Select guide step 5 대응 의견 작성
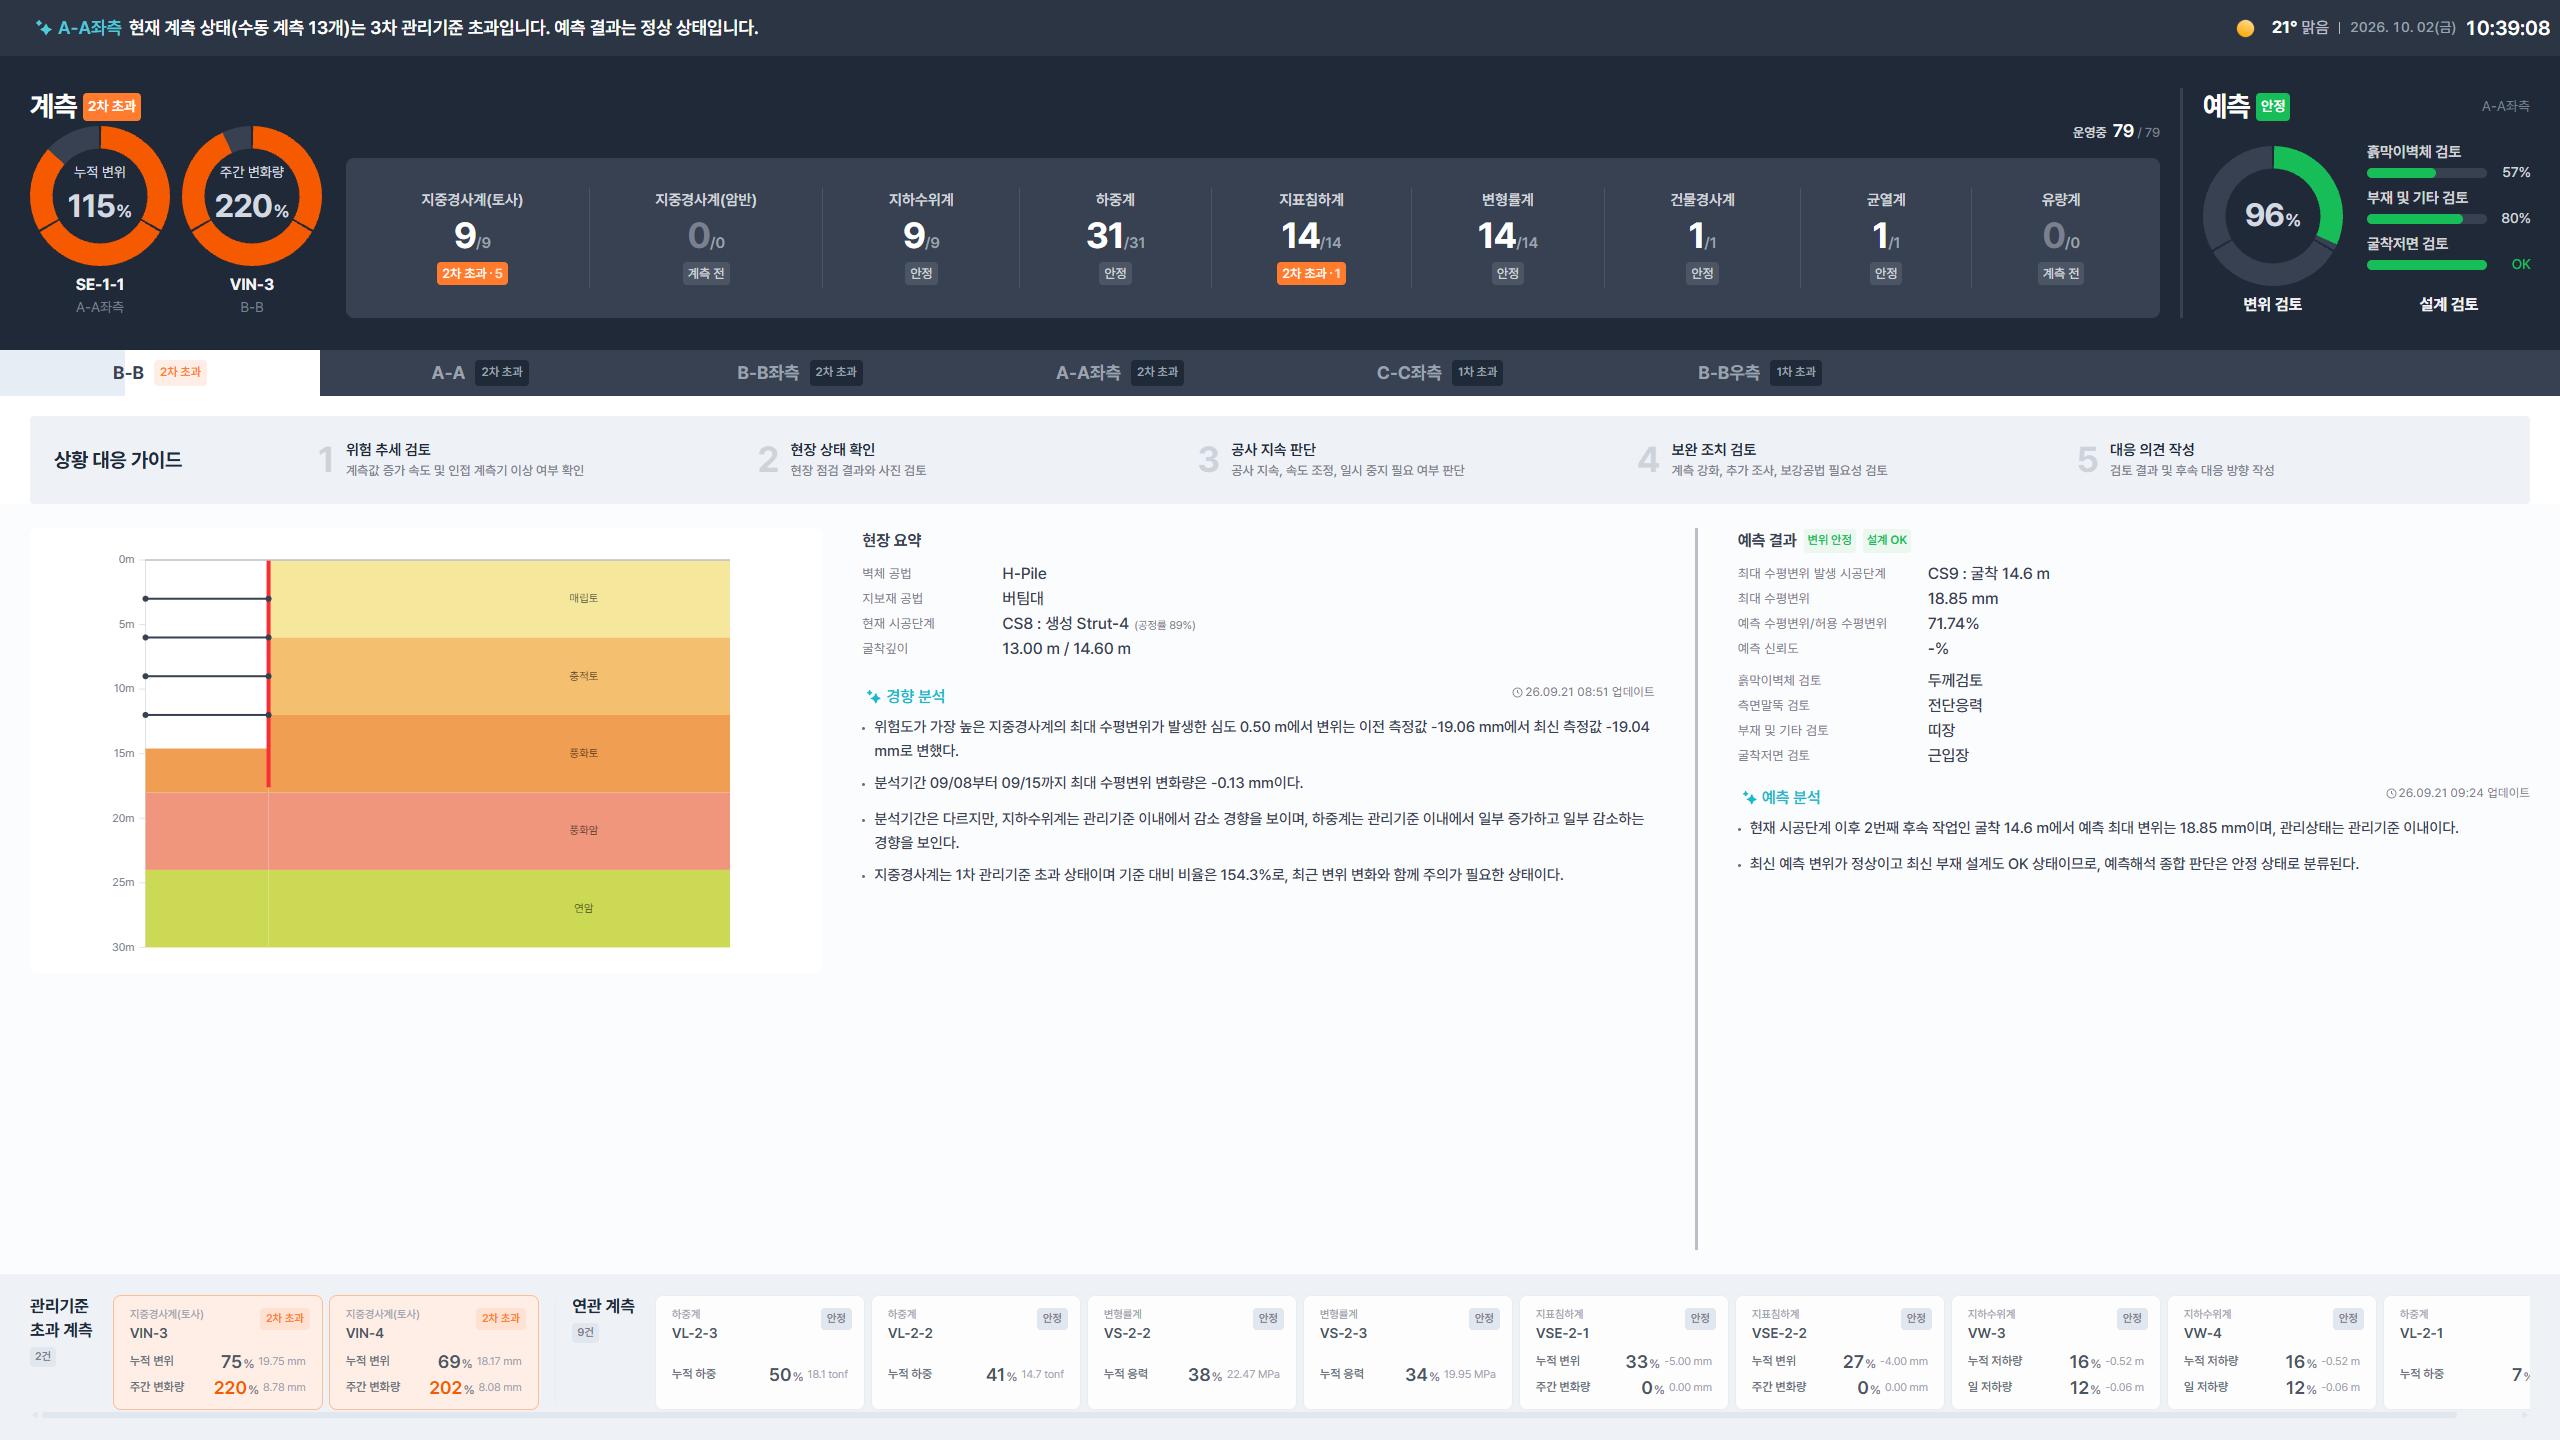 [x=2176, y=460]
